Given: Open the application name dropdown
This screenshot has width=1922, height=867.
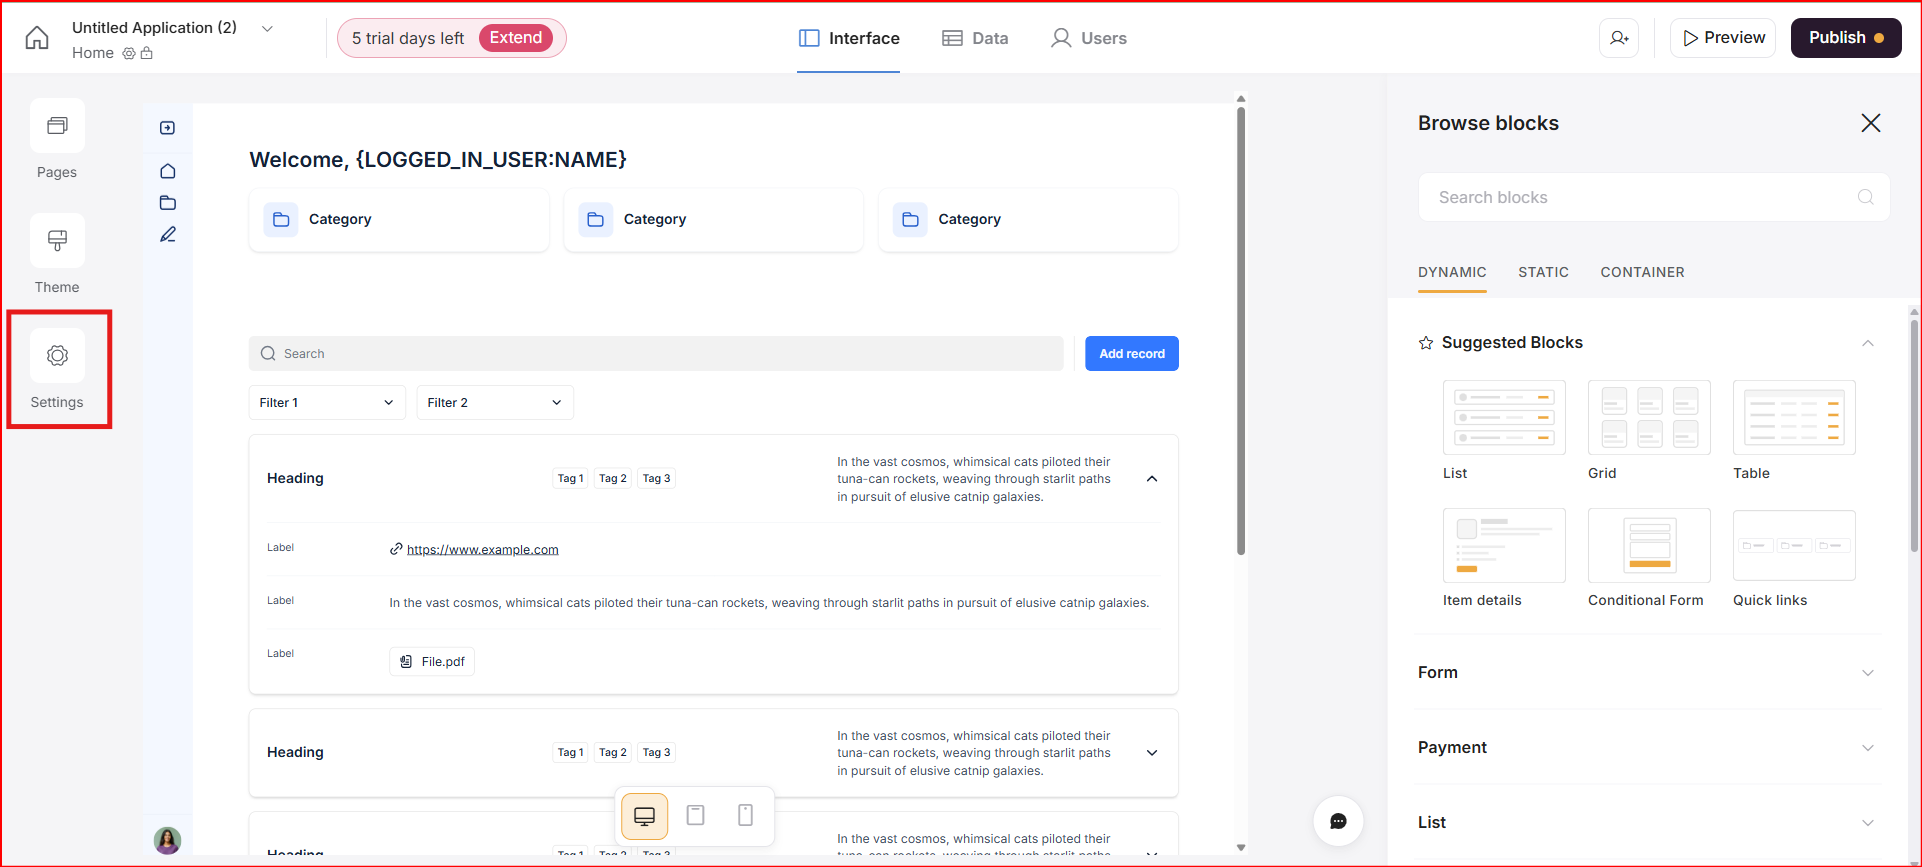Looking at the screenshot, I should click(x=267, y=29).
